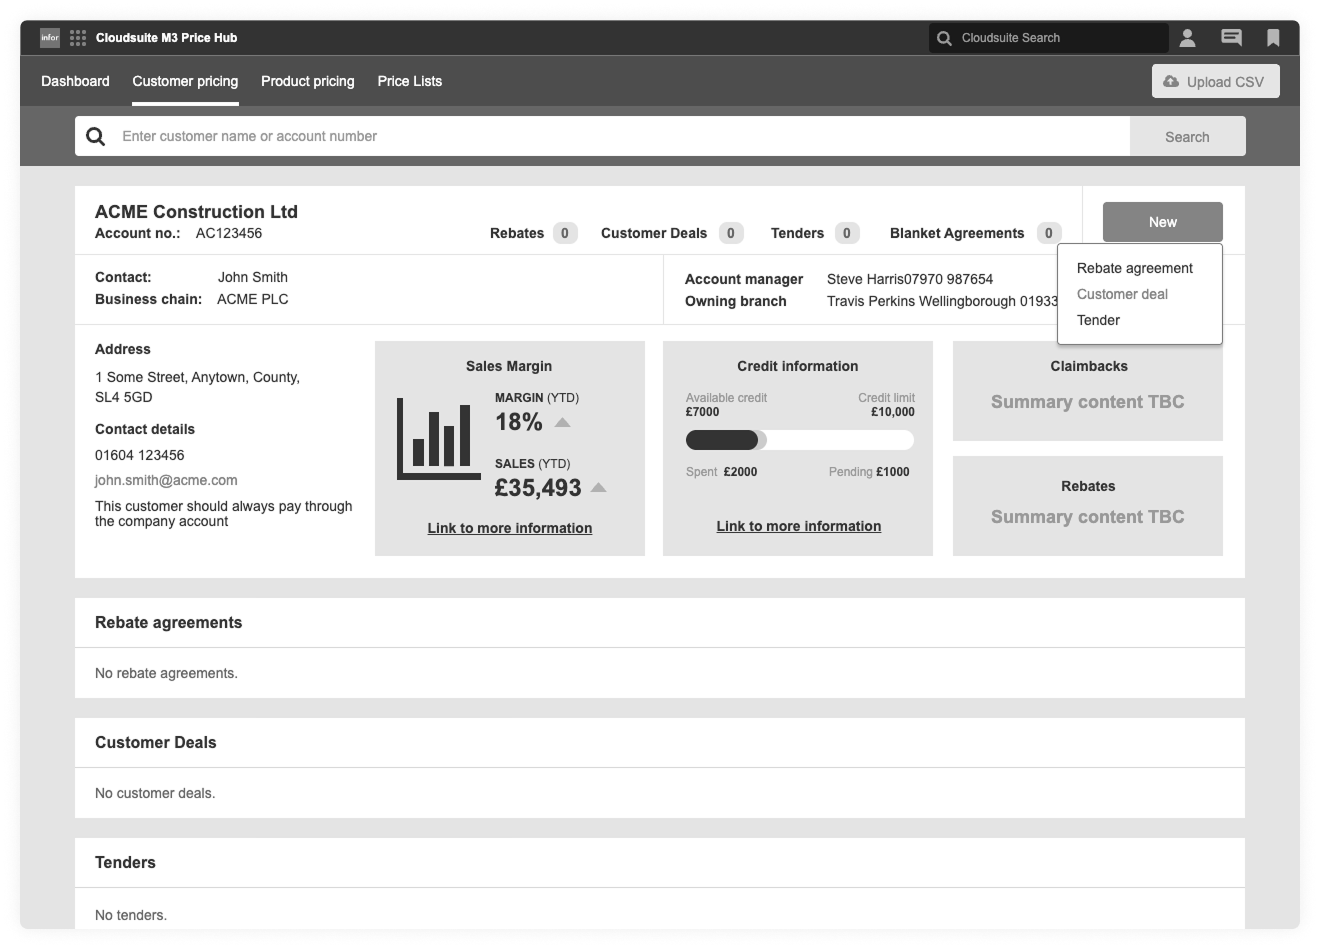Click the 'No rebate agreements.' text
The image size is (1320, 949).
[166, 673]
